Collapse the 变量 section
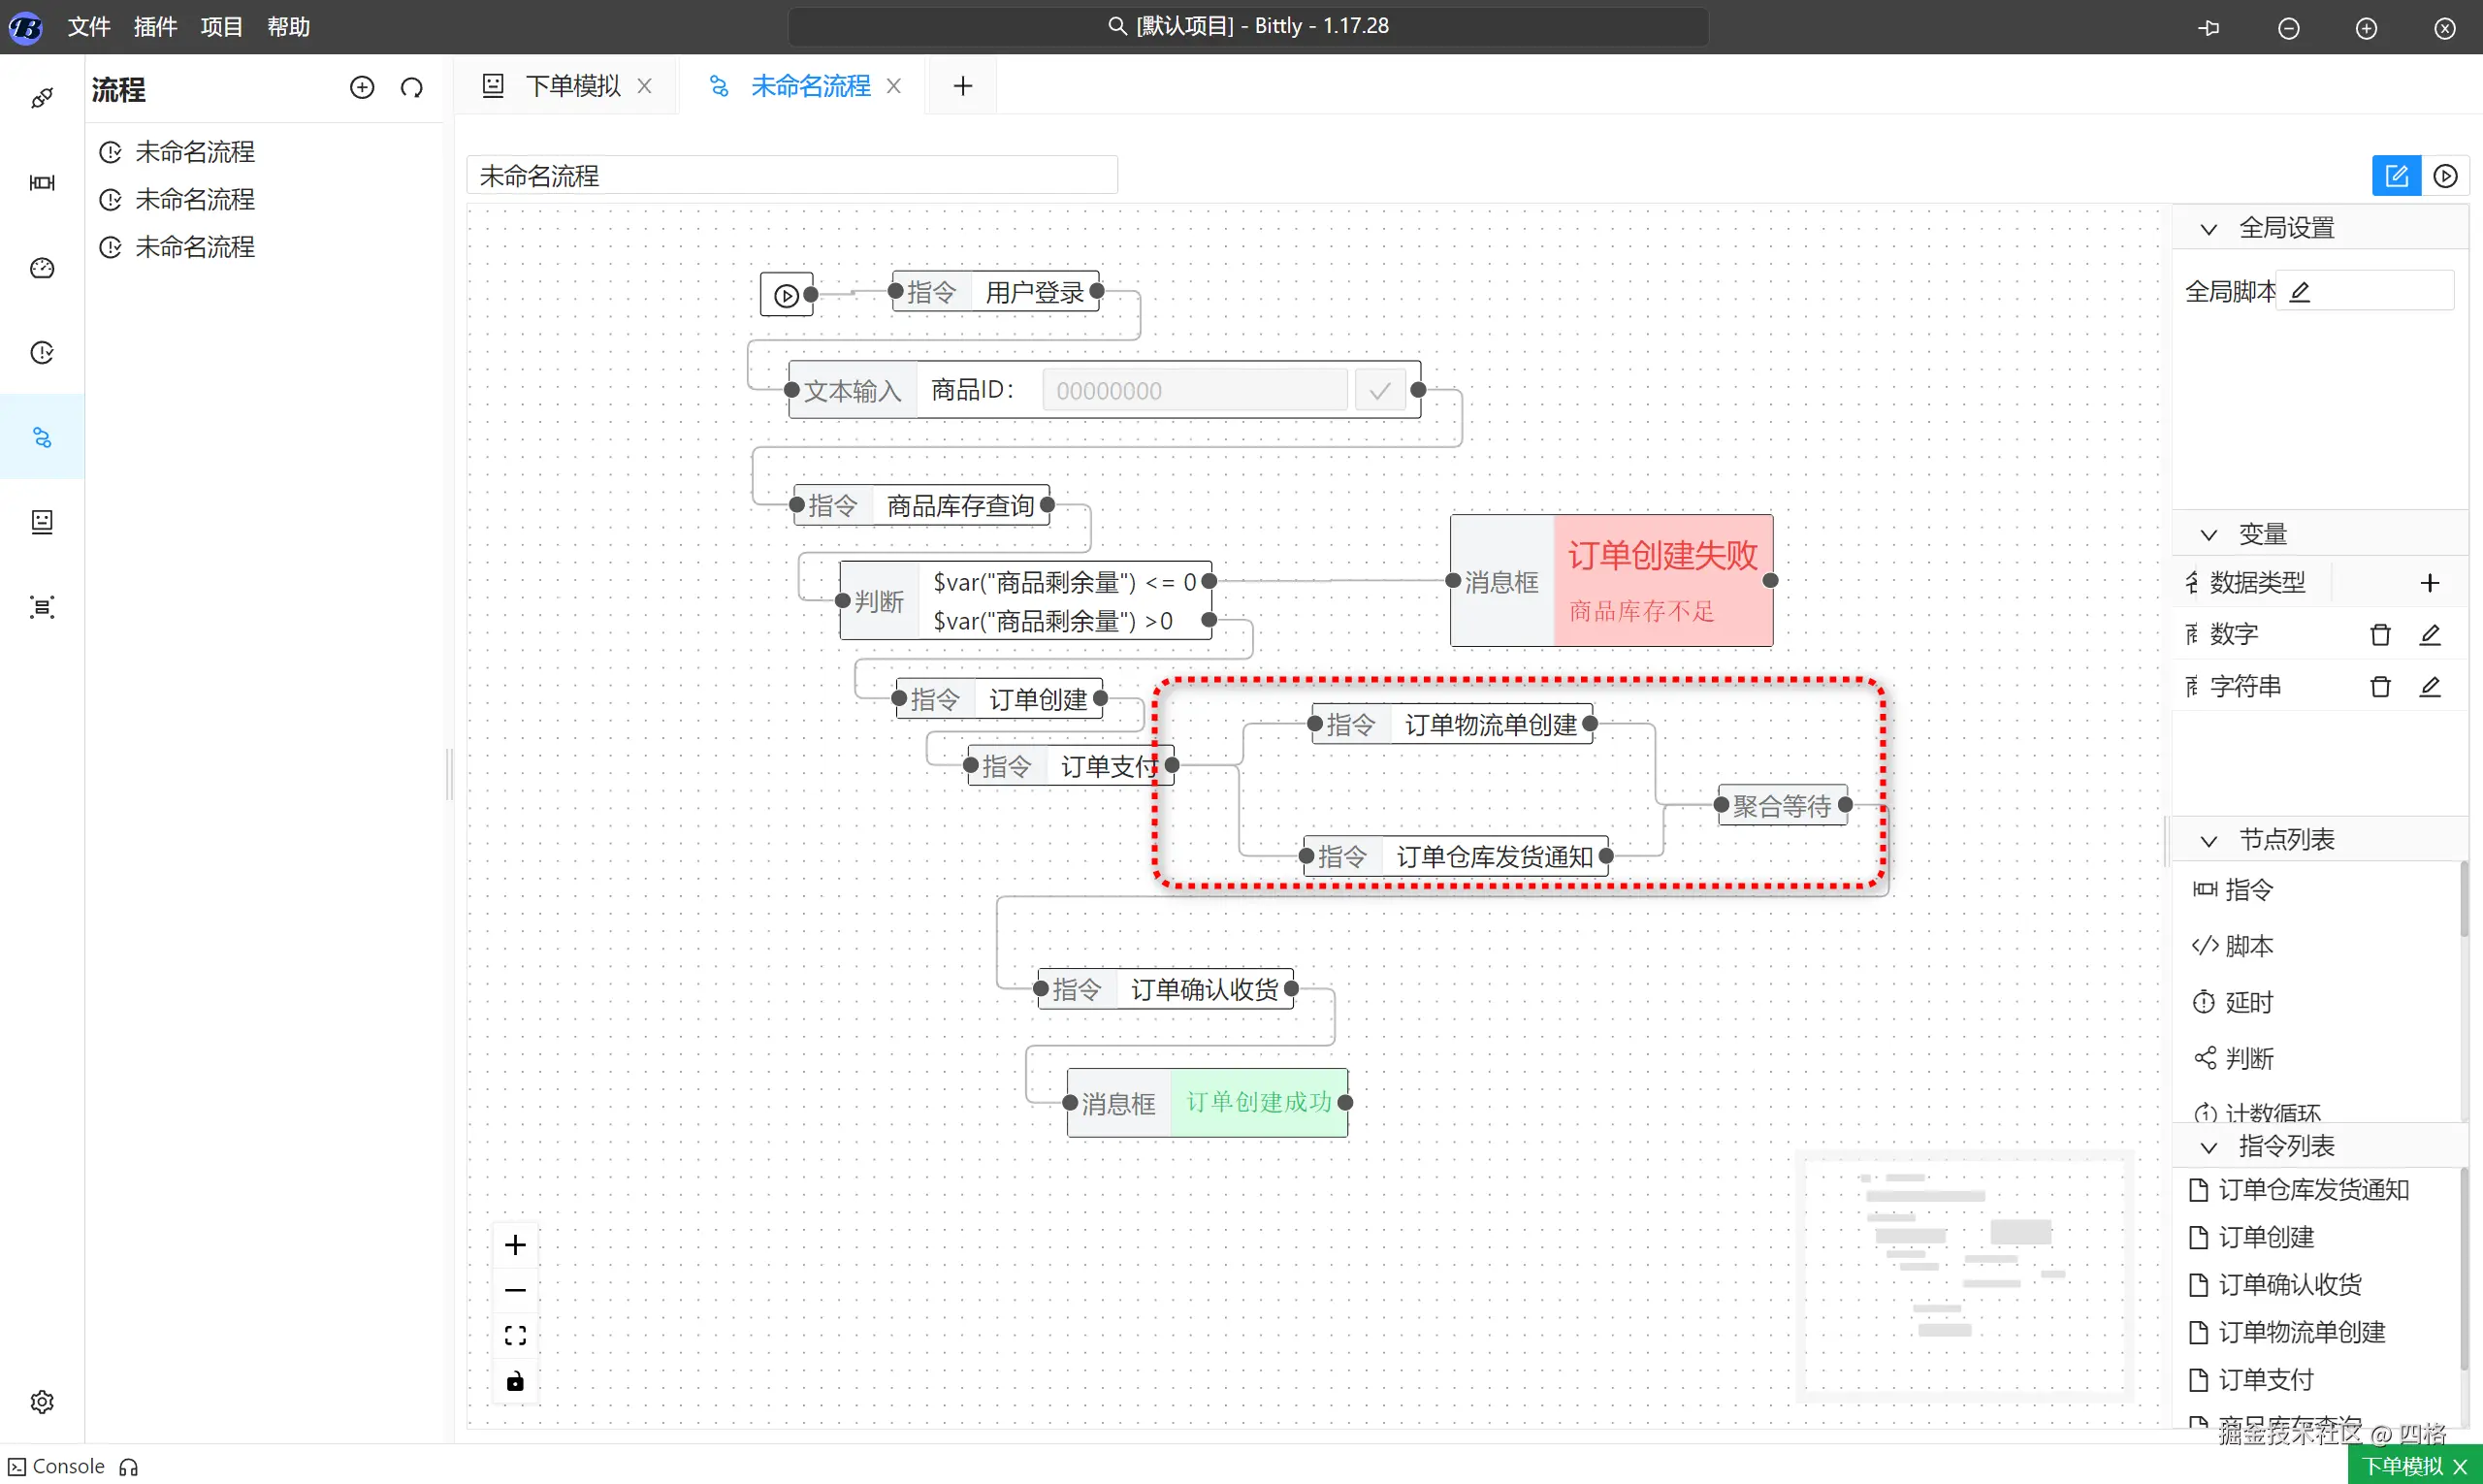 tap(2209, 535)
